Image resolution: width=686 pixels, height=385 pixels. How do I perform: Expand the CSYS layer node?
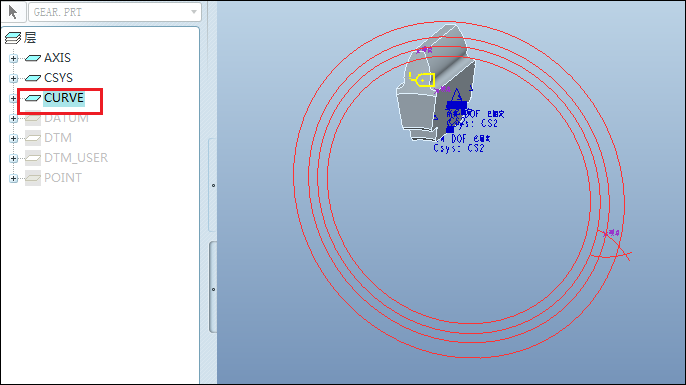pyautogui.click(x=13, y=78)
